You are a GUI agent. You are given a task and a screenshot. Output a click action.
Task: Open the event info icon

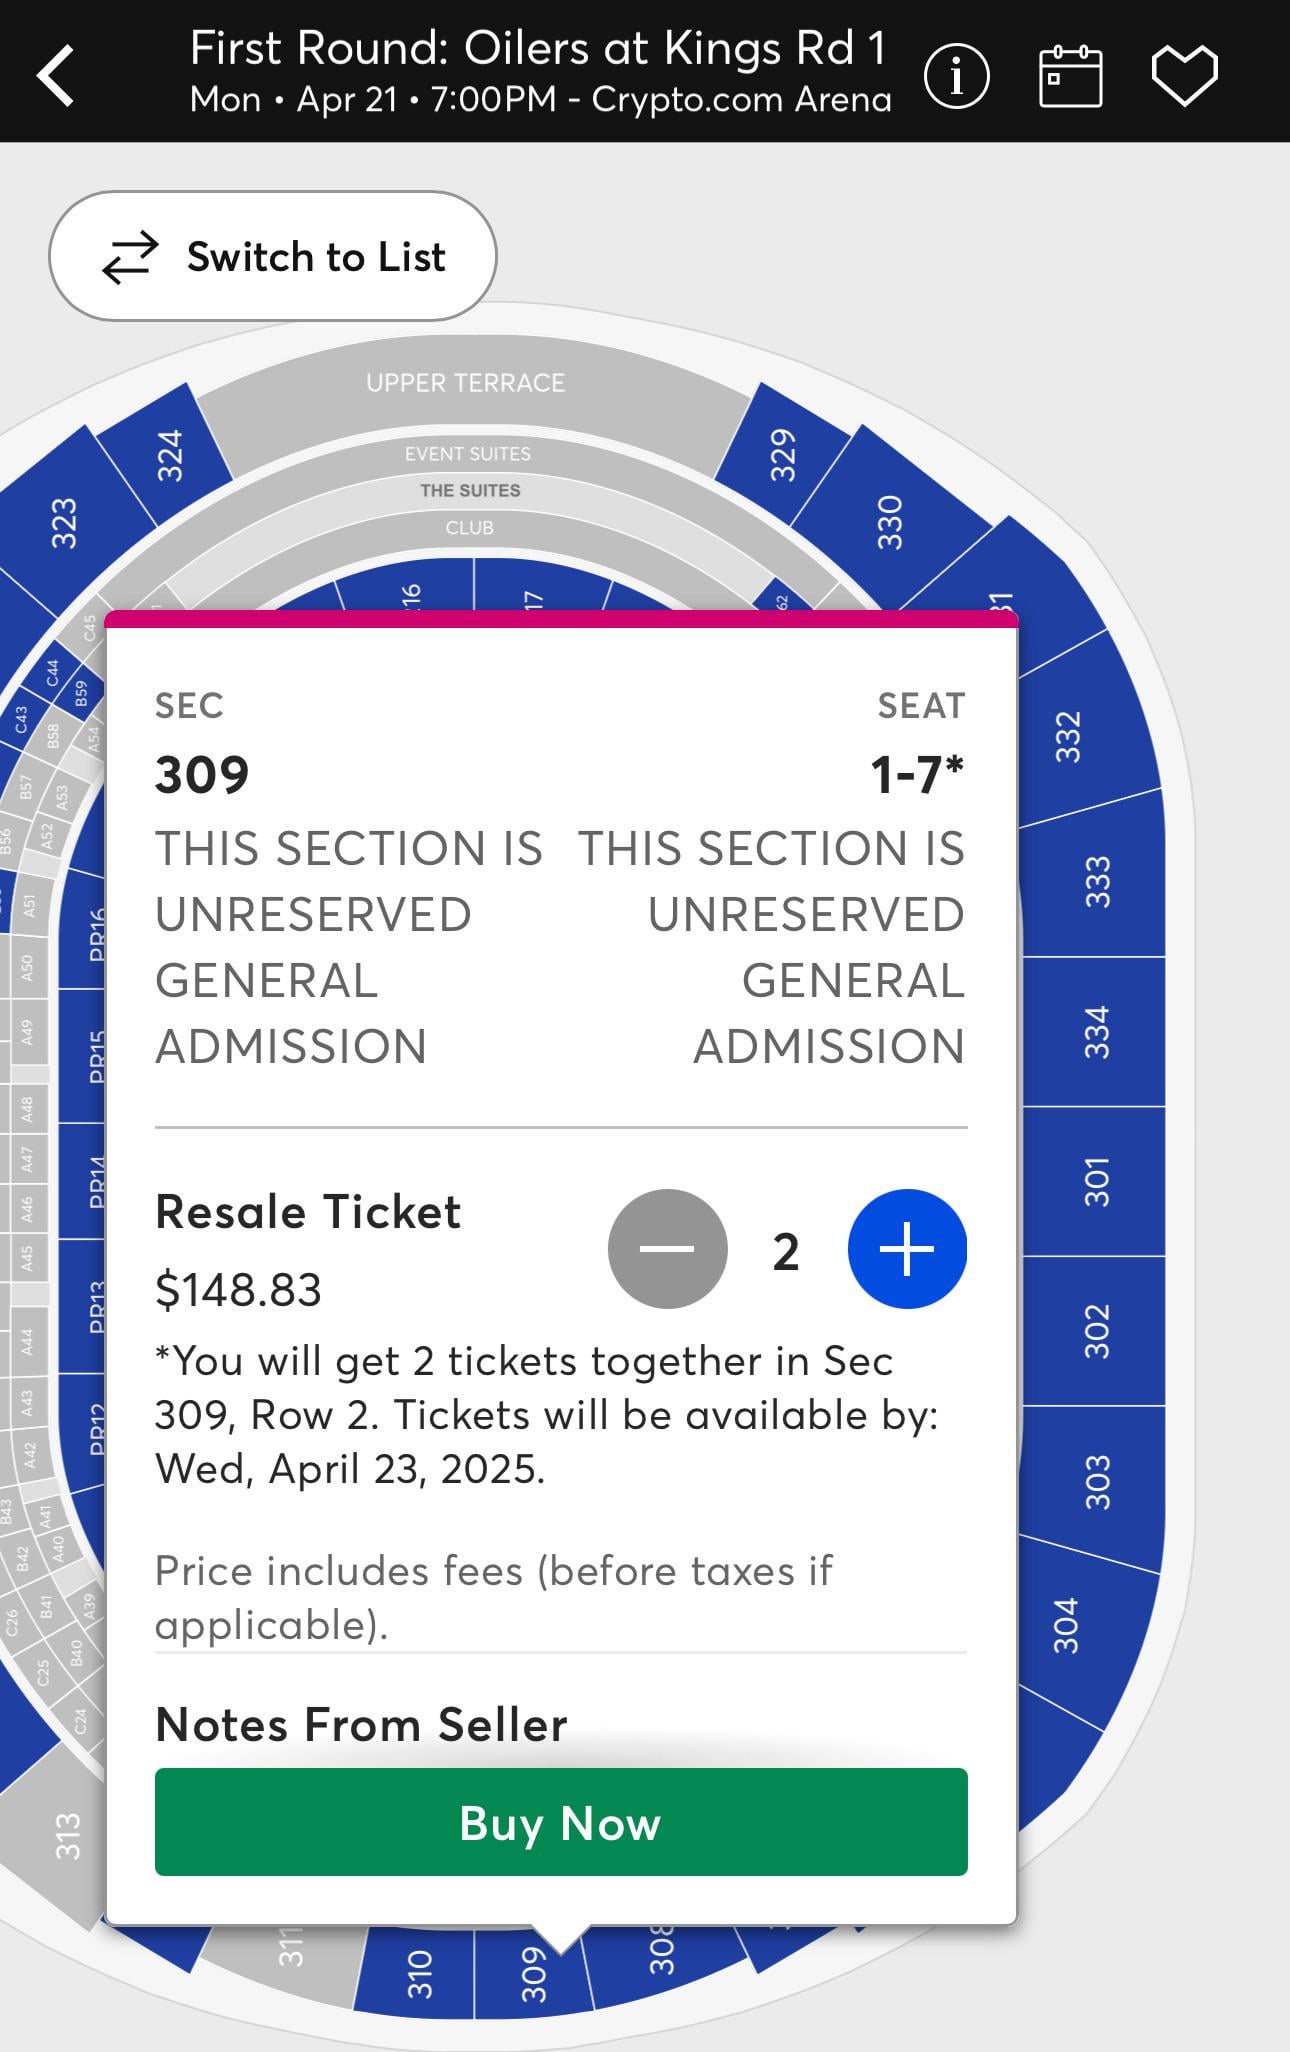click(x=956, y=75)
